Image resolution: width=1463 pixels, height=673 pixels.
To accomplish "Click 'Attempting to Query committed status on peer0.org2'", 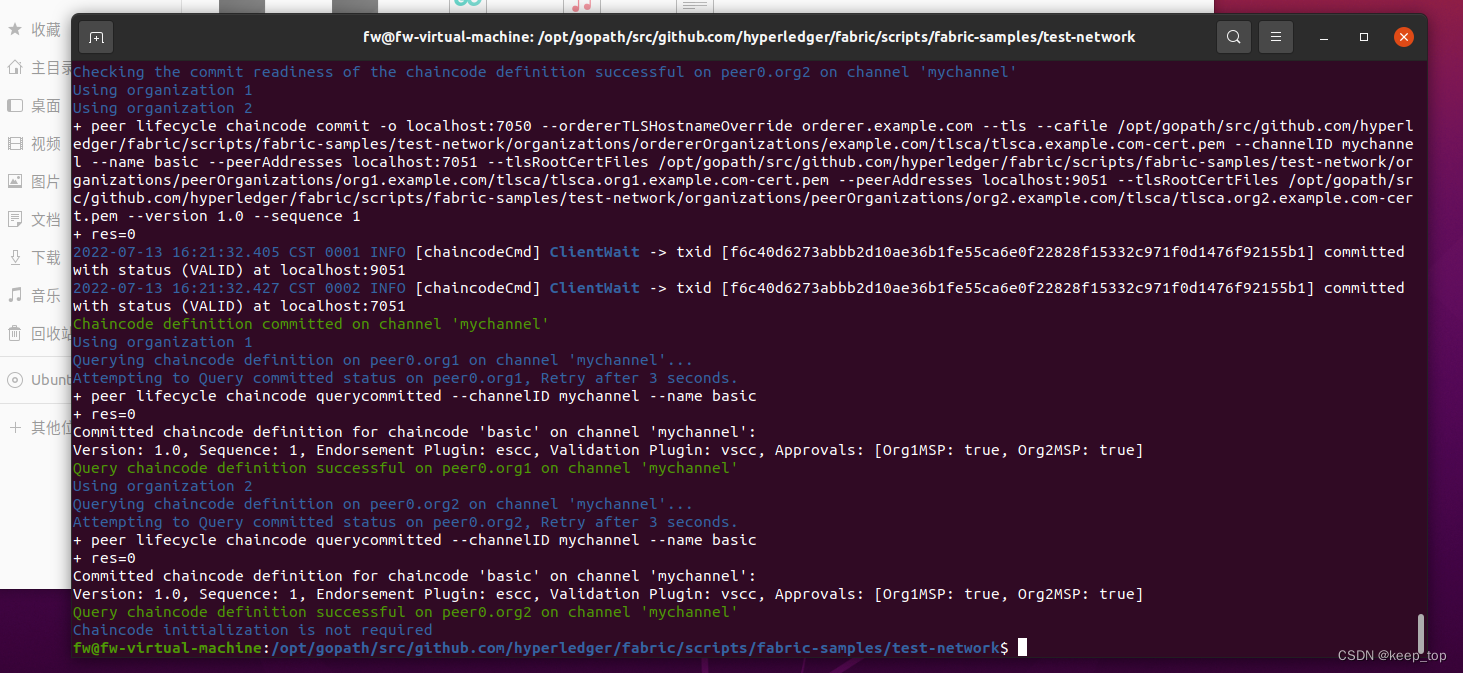I will point(405,522).
